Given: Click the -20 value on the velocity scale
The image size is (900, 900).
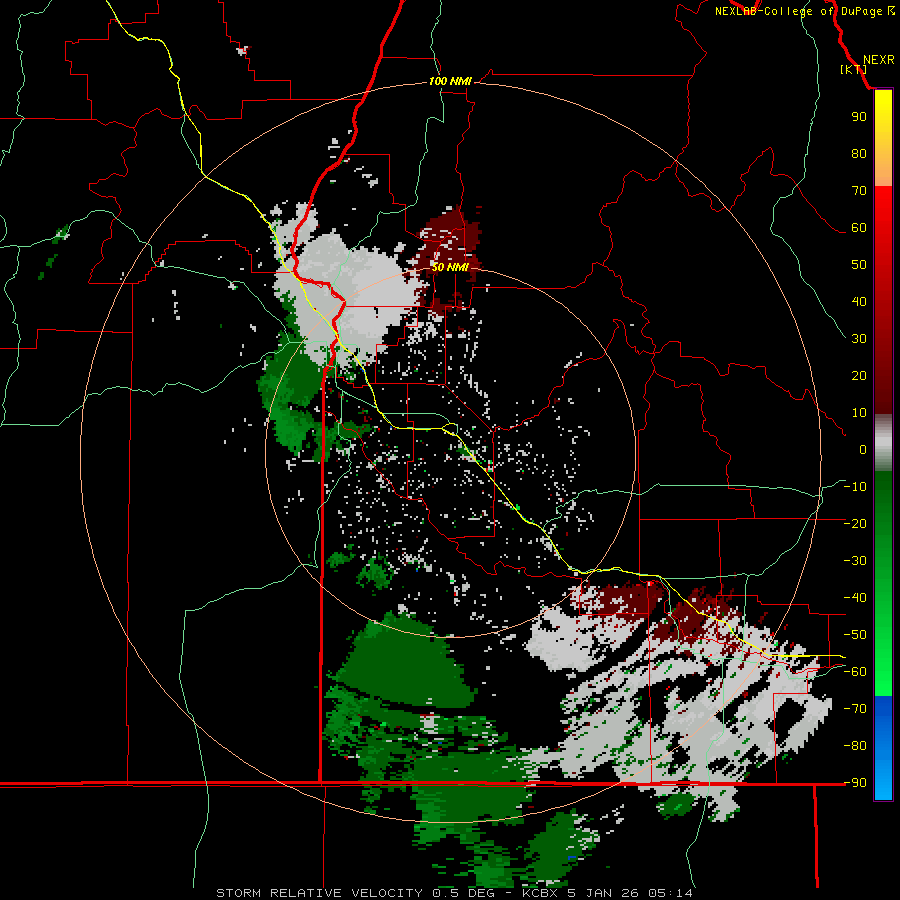Looking at the screenshot, I should (855, 524).
